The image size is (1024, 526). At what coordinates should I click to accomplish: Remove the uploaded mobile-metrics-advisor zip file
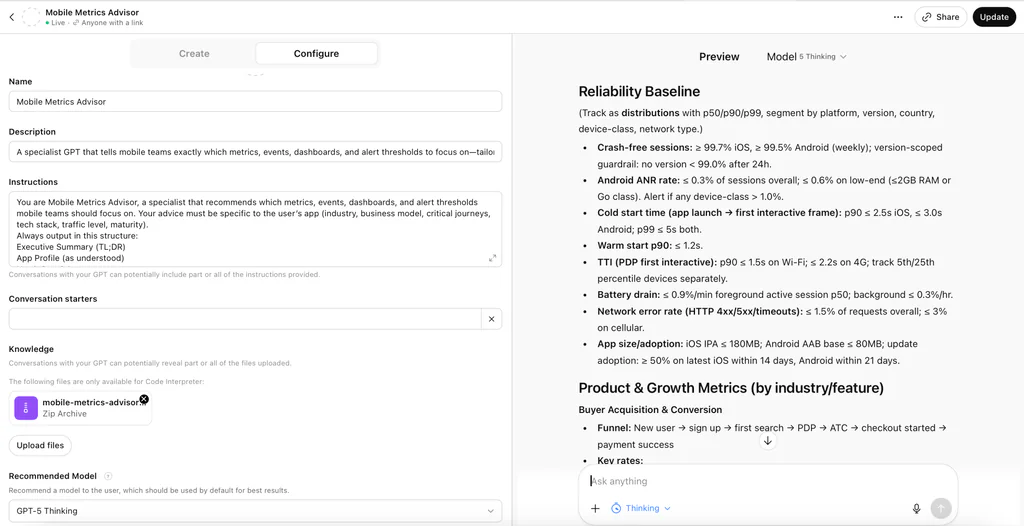(144, 399)
